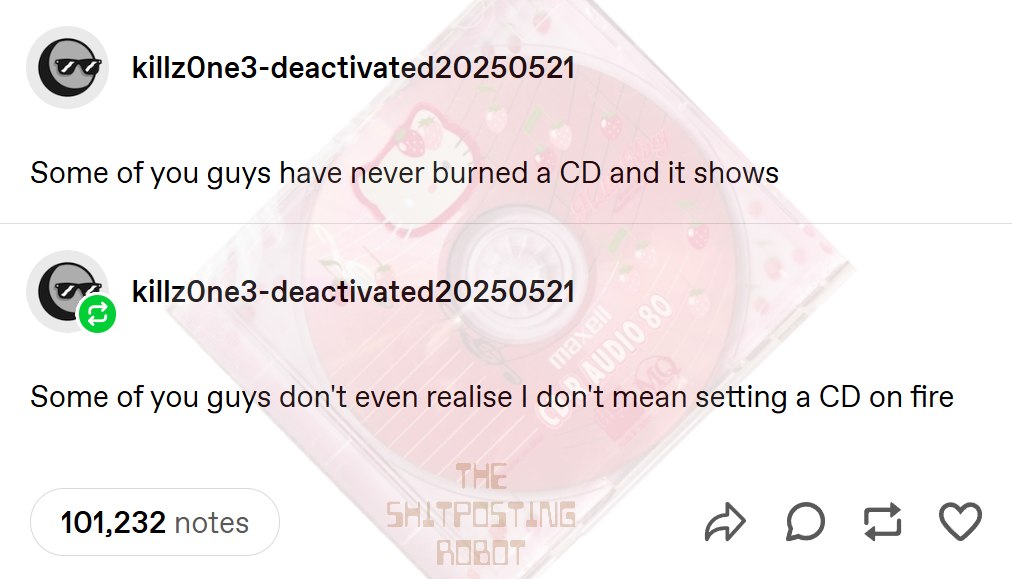Open replies with the speech bubble icon
This screenshot has height=579, width=1012.
pos(805,522)
